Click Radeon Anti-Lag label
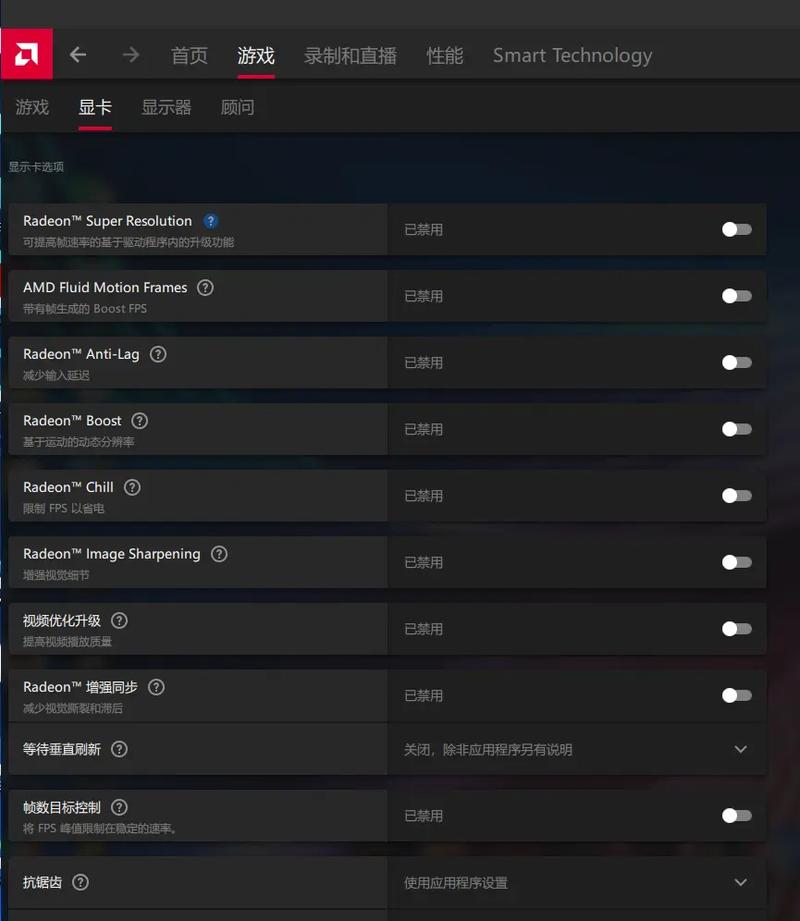Image resolution: width=800 pixels, height=921 pixels. pyautogui.click(x=81, y=354)
